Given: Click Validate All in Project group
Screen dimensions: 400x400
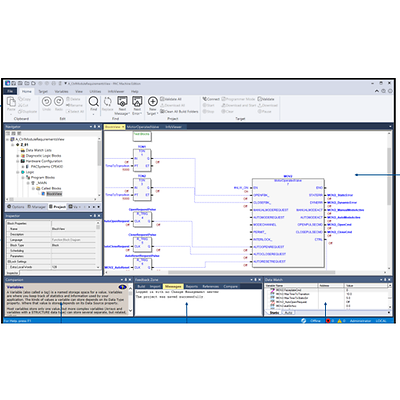Looking at the screenshot, I should tap(171, 99).
